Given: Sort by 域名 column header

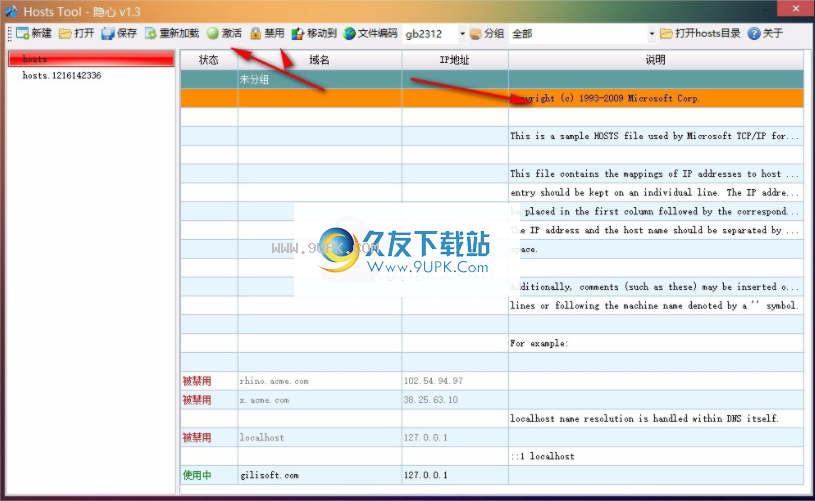Looking at the screenshot, I should [x=320, y=60].
